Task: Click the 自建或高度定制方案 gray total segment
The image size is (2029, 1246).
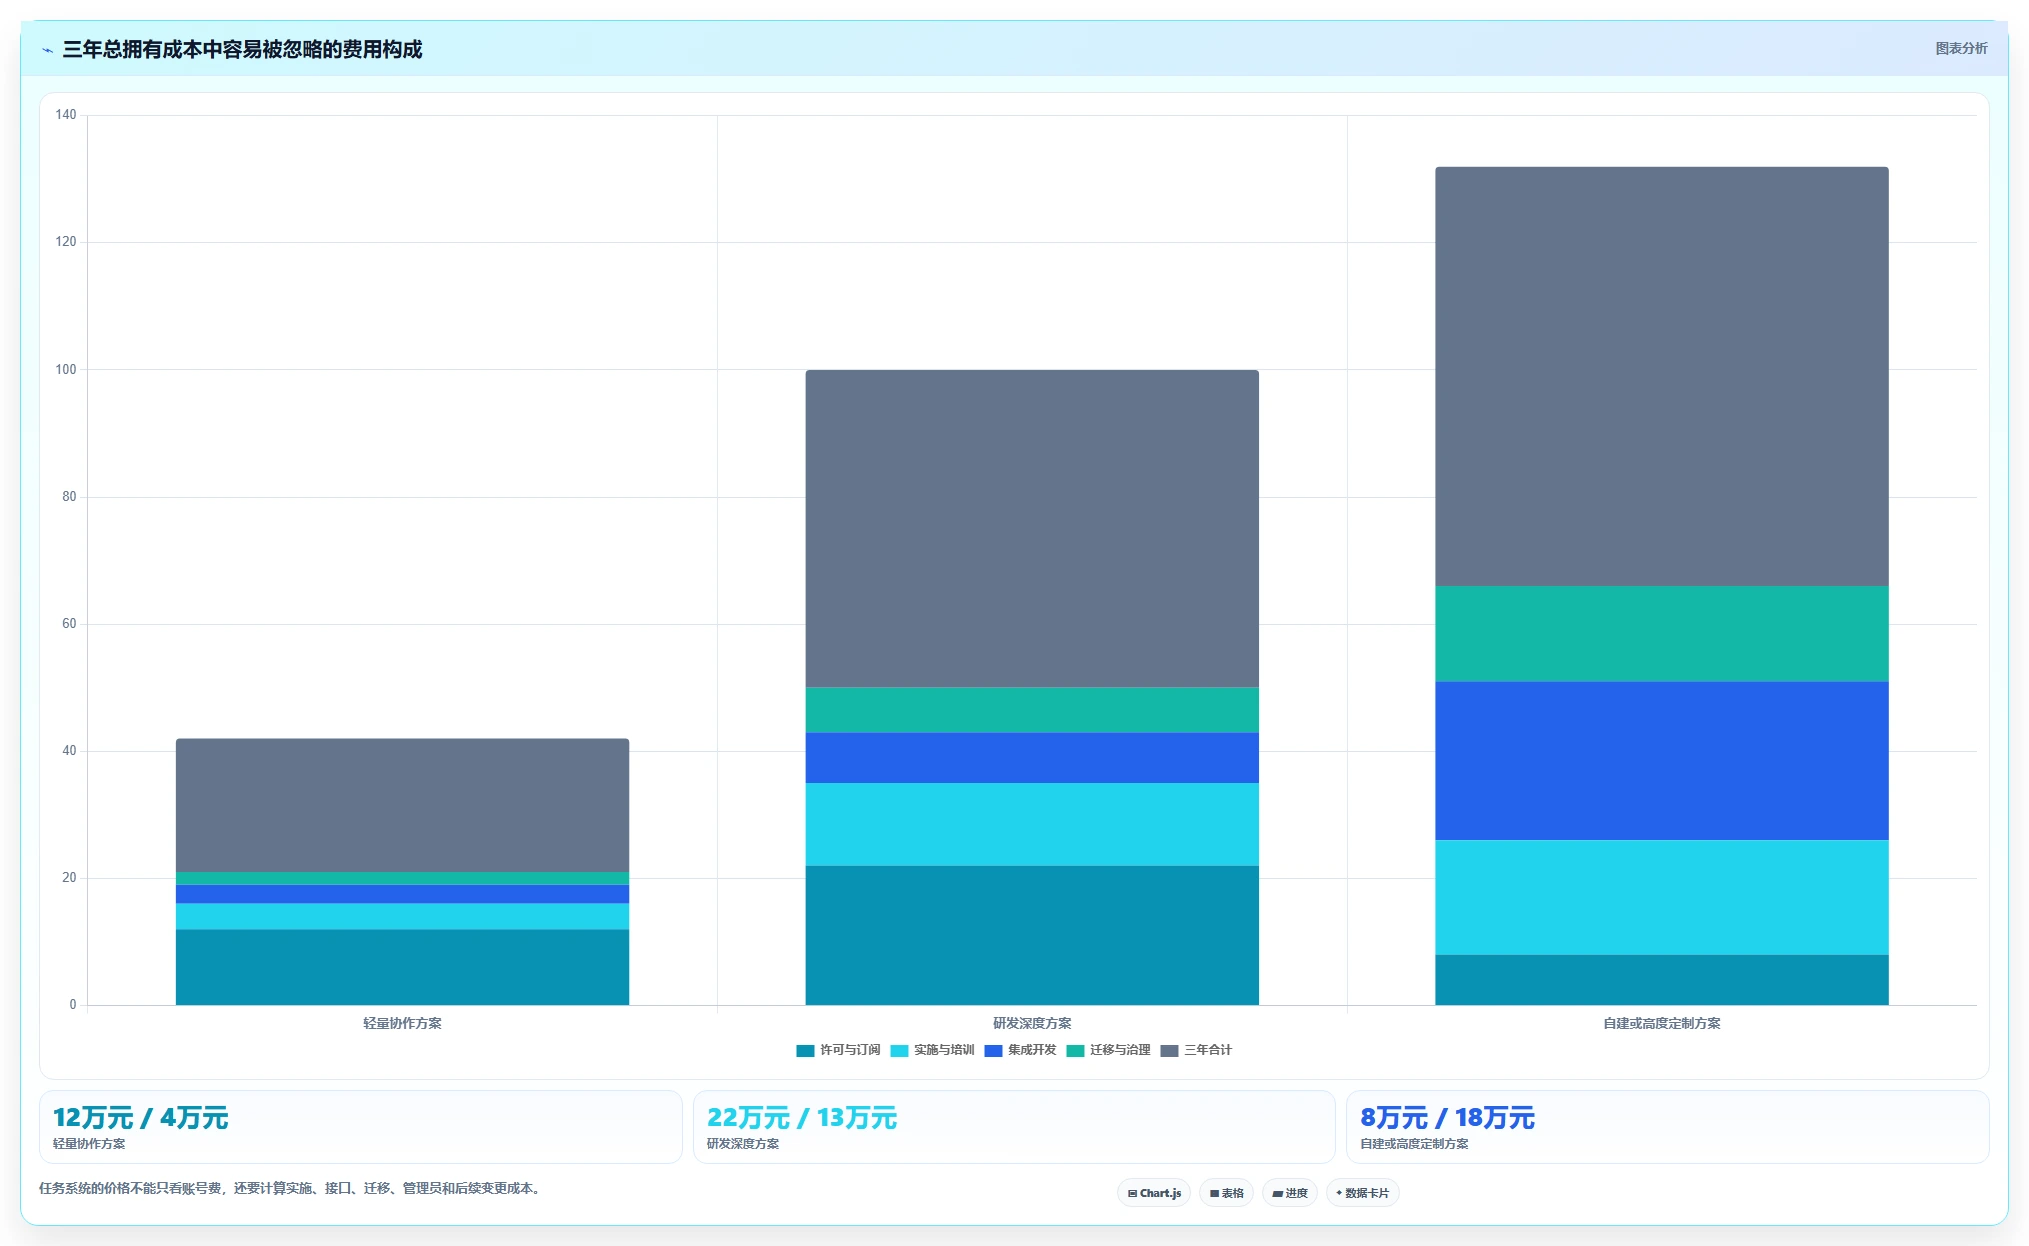Action: 1662,376
